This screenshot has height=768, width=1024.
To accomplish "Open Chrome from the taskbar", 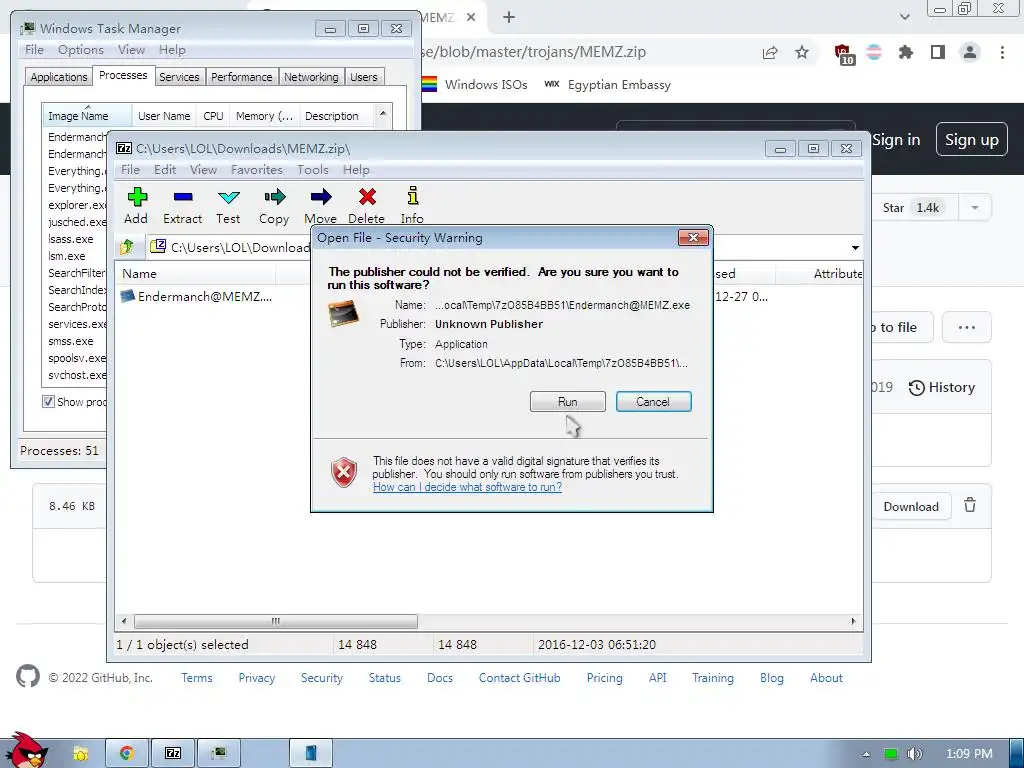I will click(x=126, y=754).
